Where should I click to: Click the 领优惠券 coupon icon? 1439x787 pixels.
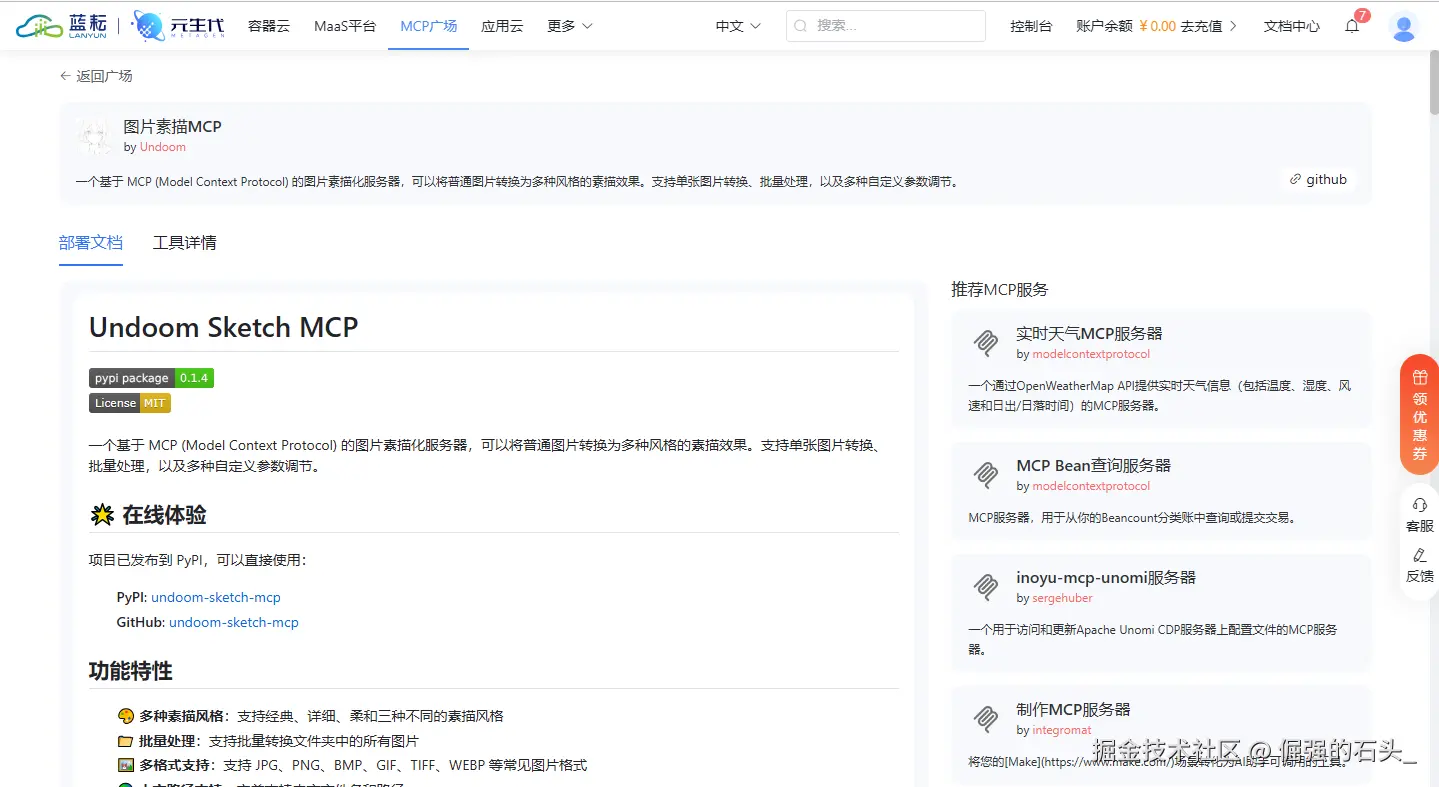click(x=1419, y=380)
